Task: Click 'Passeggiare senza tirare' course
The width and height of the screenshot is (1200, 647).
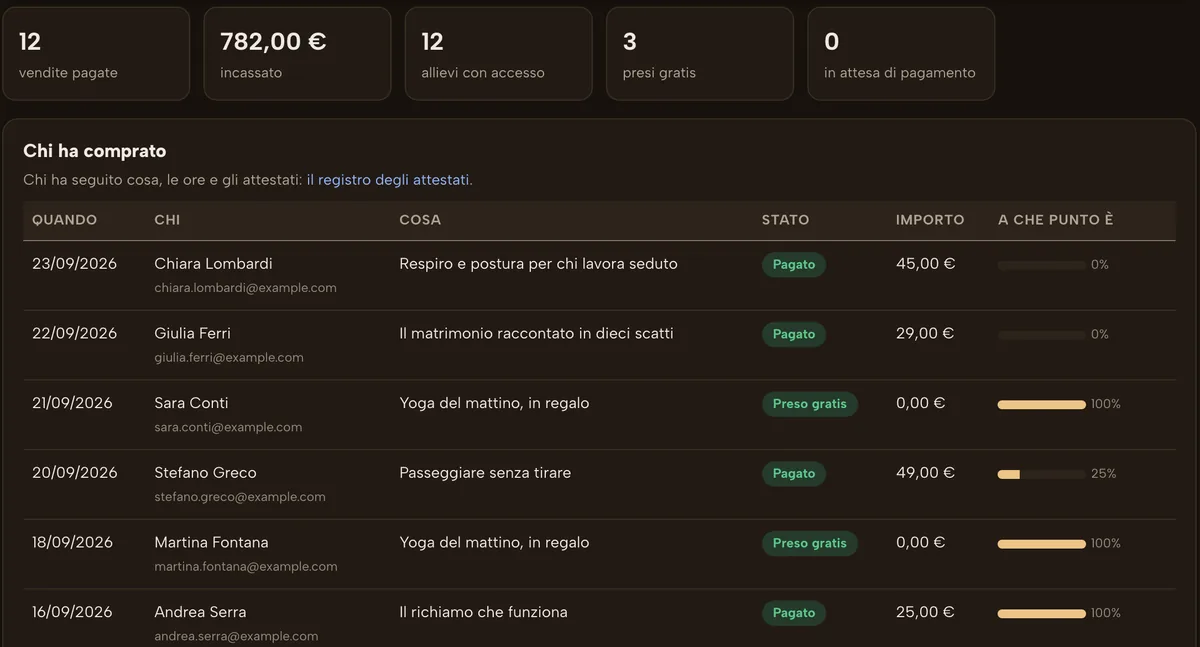Action: (485, 473)
